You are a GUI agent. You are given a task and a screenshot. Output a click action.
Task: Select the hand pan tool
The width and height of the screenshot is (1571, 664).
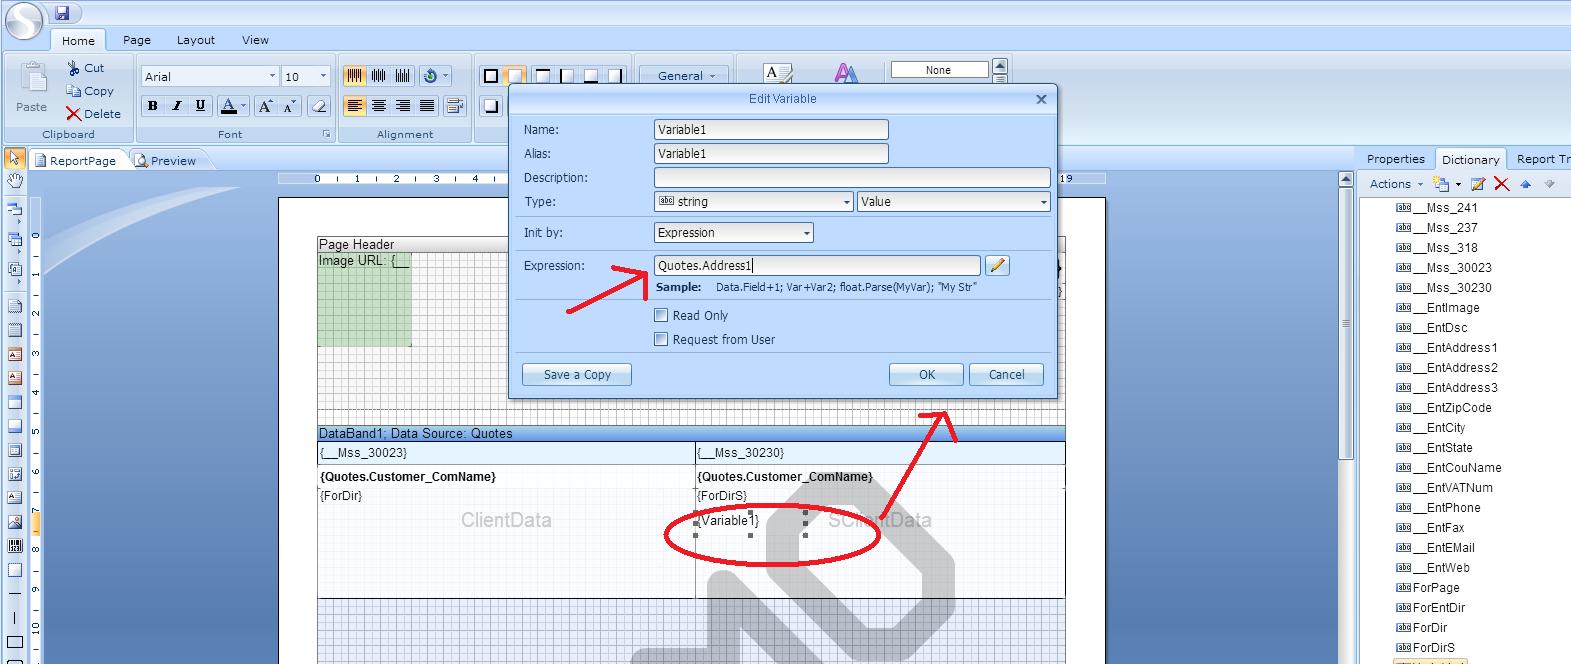coord(15,181)
